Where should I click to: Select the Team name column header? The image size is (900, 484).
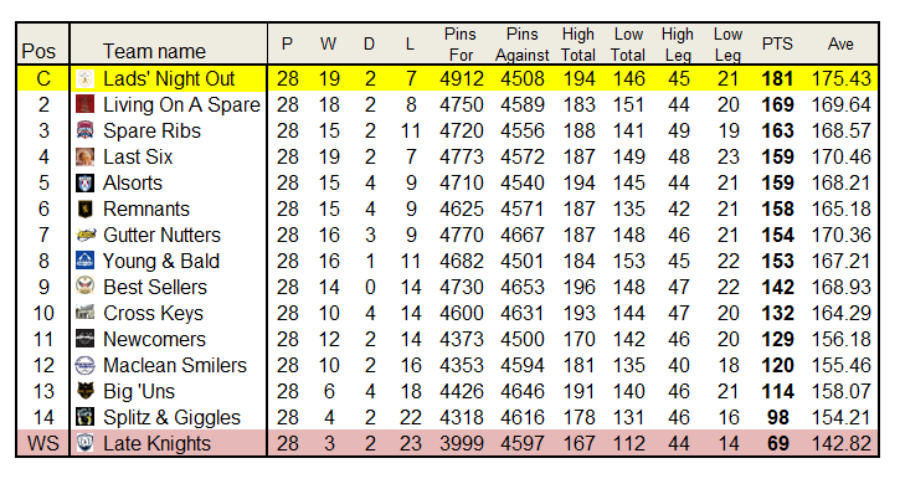(154, 52)
